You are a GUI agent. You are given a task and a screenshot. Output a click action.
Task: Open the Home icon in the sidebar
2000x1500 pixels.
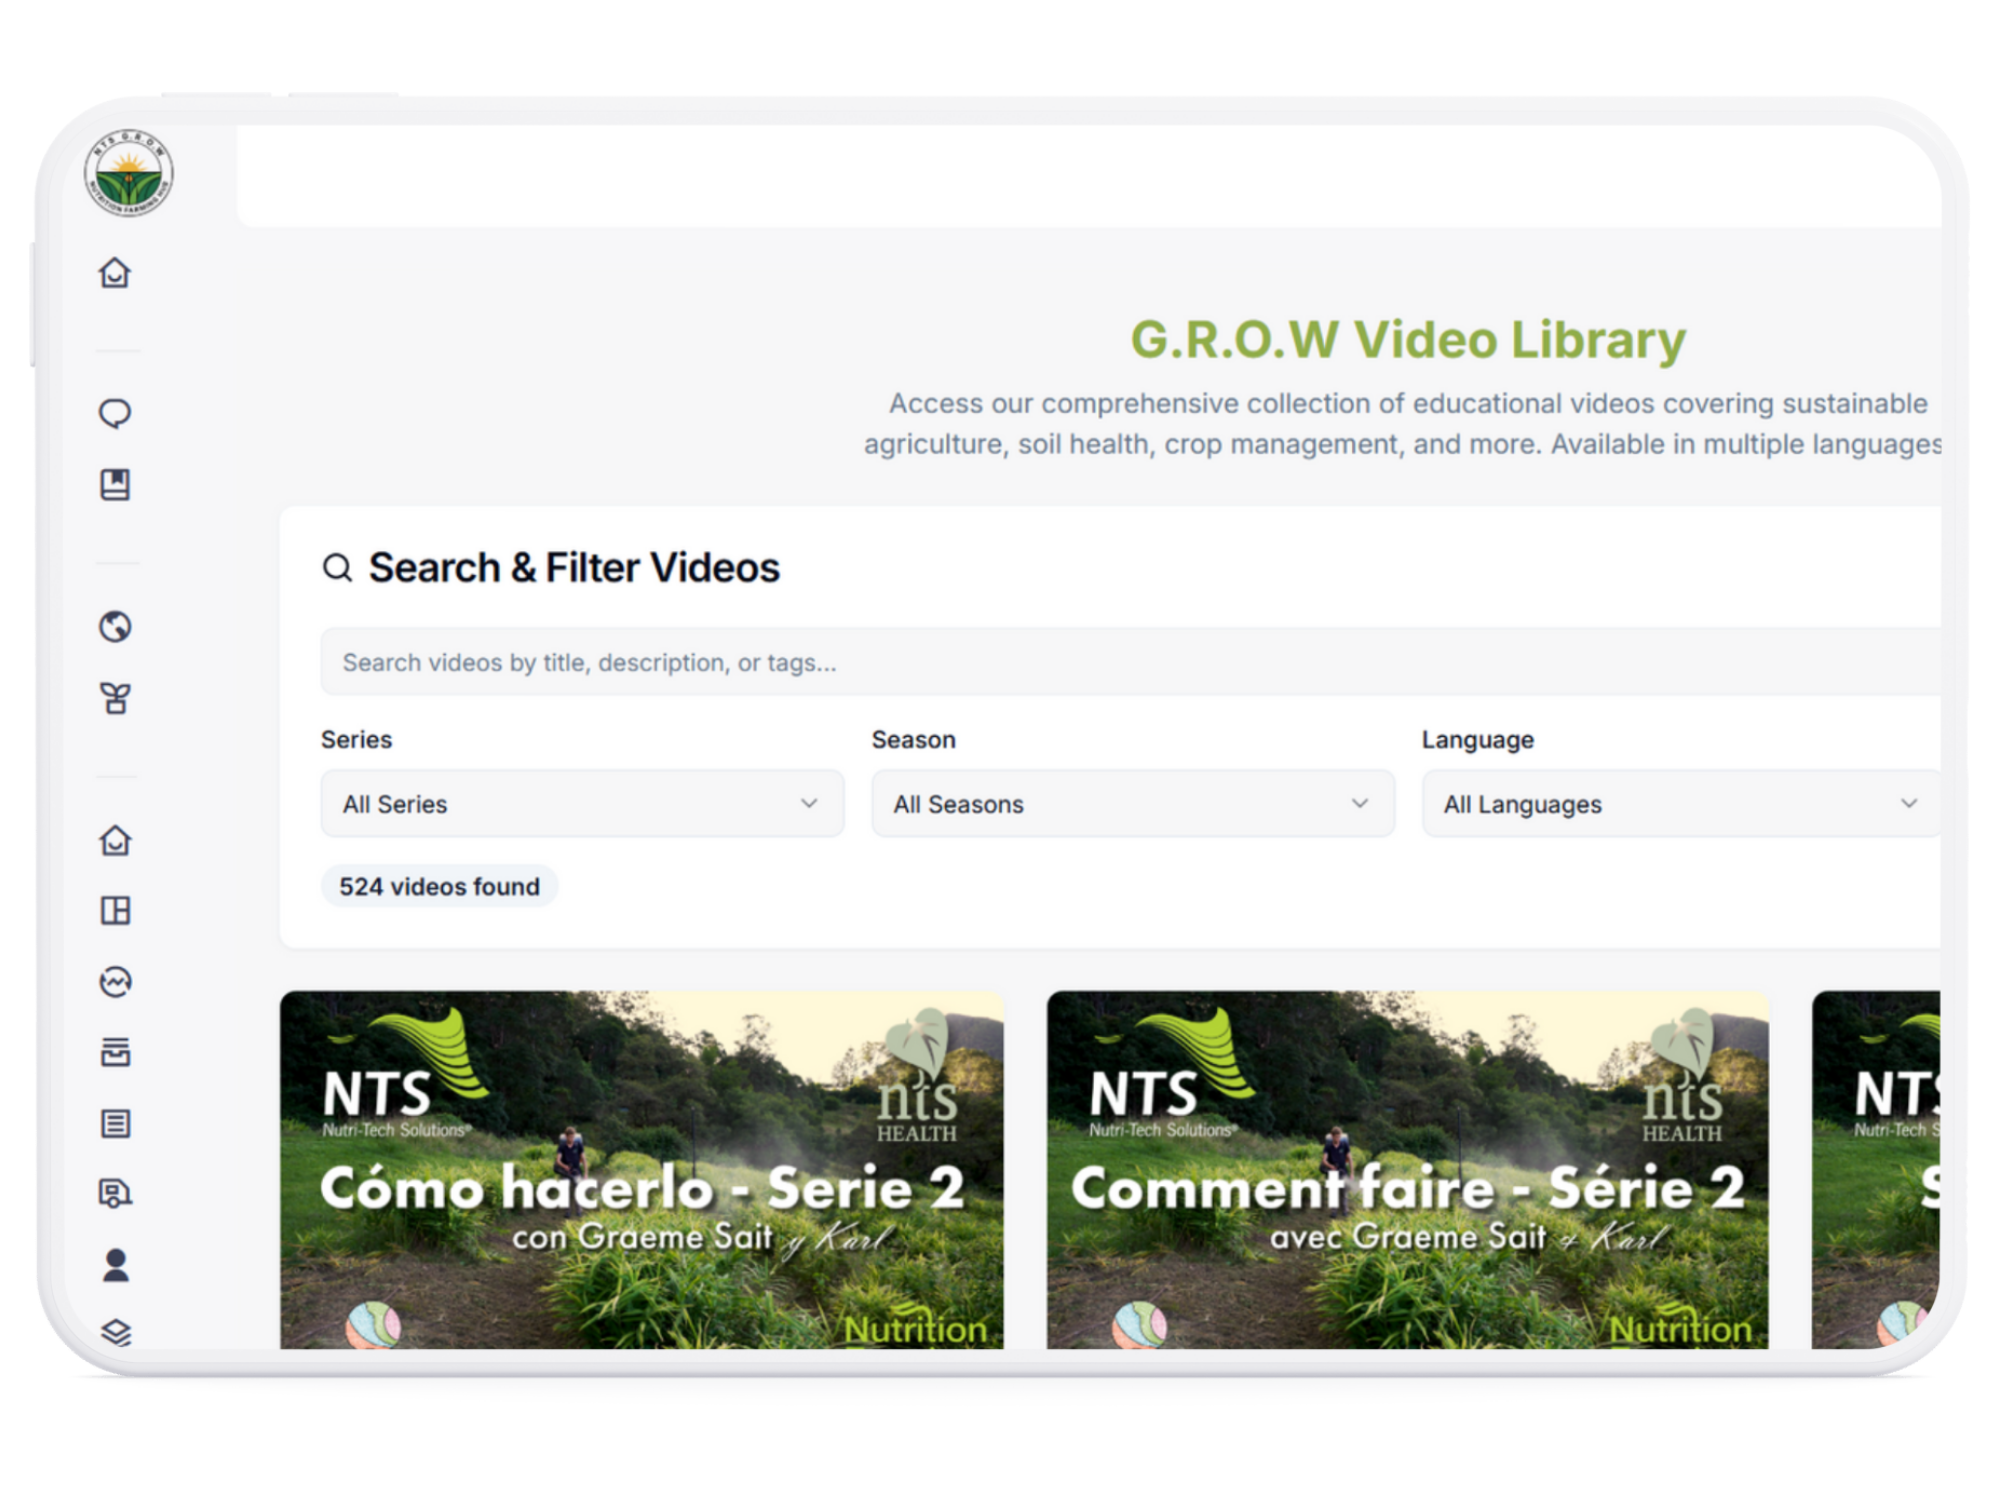[x=115, y=272]
